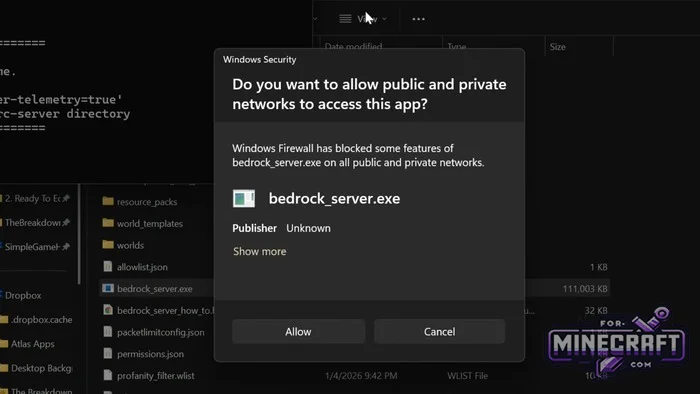Allow bedrock_server.exe through the firewall
Image resolution: width=700 pixels, height=394 pixels.
(298, 332)
